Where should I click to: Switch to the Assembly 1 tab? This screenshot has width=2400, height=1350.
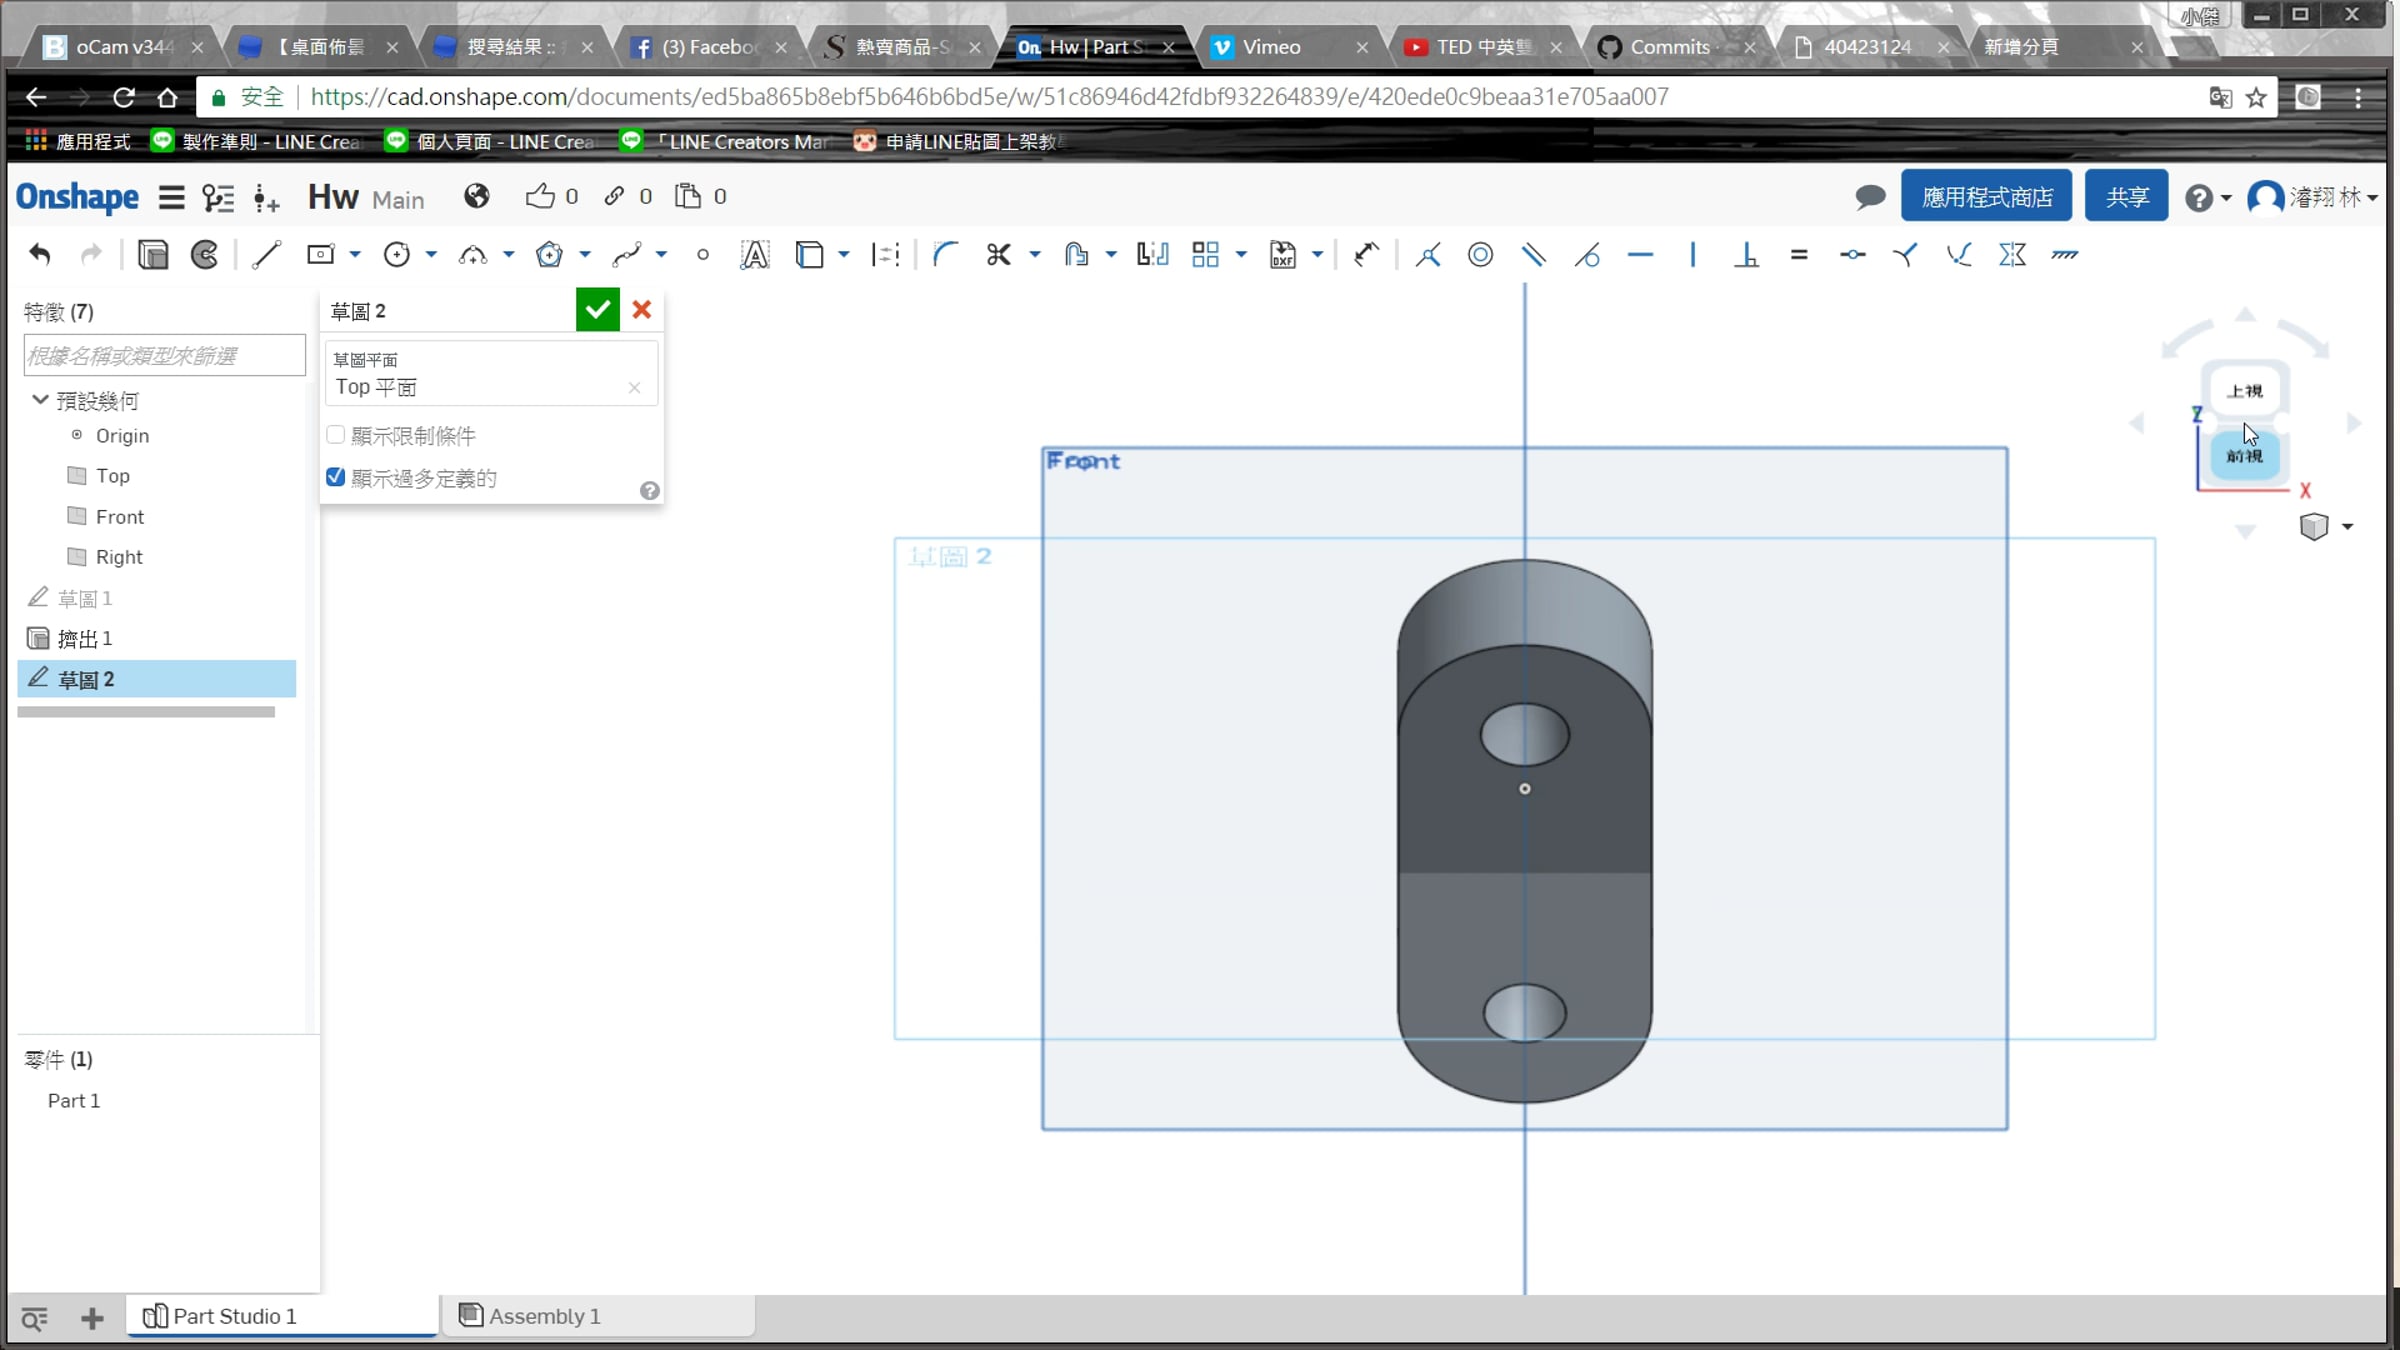[544, 1316]
